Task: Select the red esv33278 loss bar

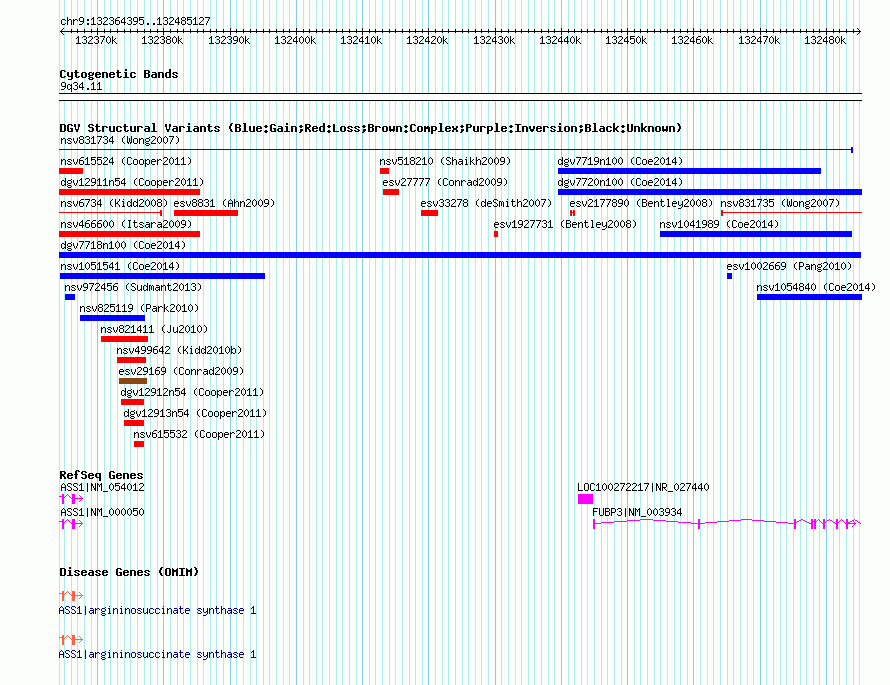Action: [429, 213]
